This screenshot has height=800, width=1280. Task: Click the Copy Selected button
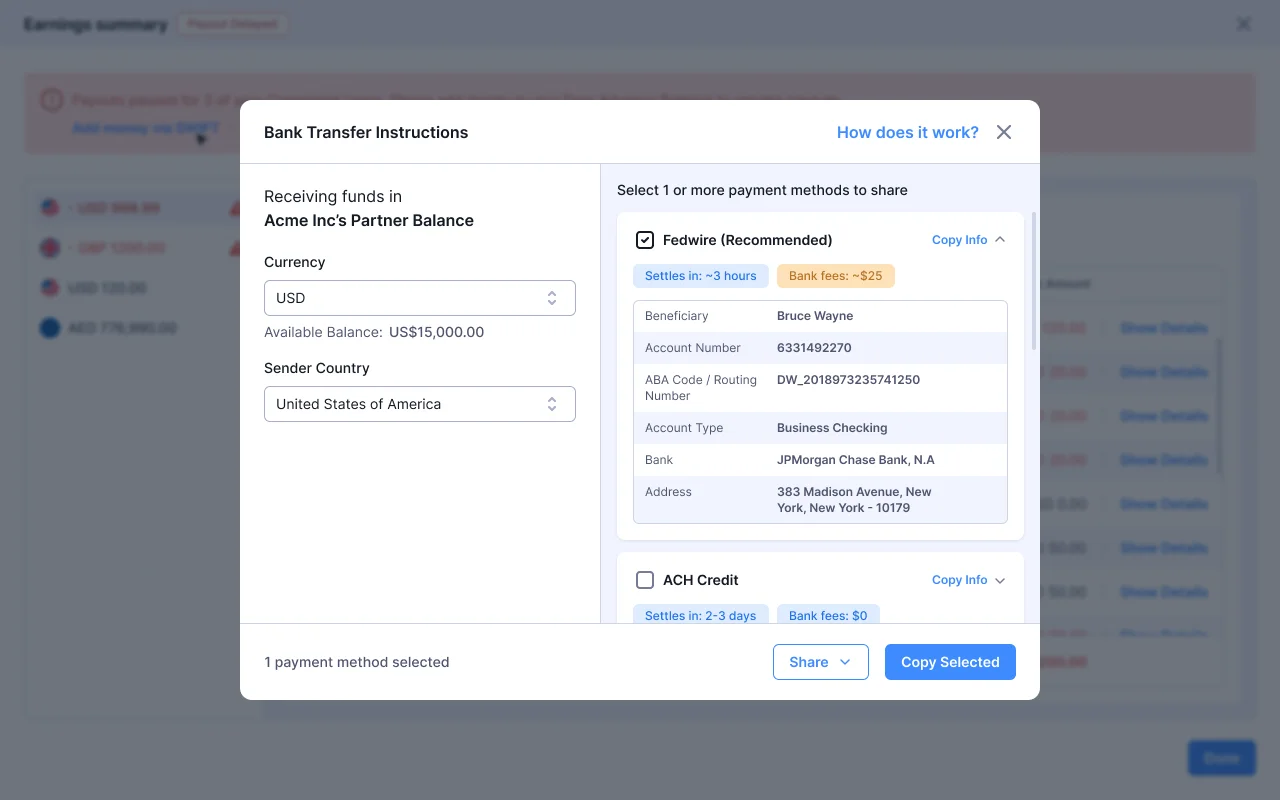(949, 661)
